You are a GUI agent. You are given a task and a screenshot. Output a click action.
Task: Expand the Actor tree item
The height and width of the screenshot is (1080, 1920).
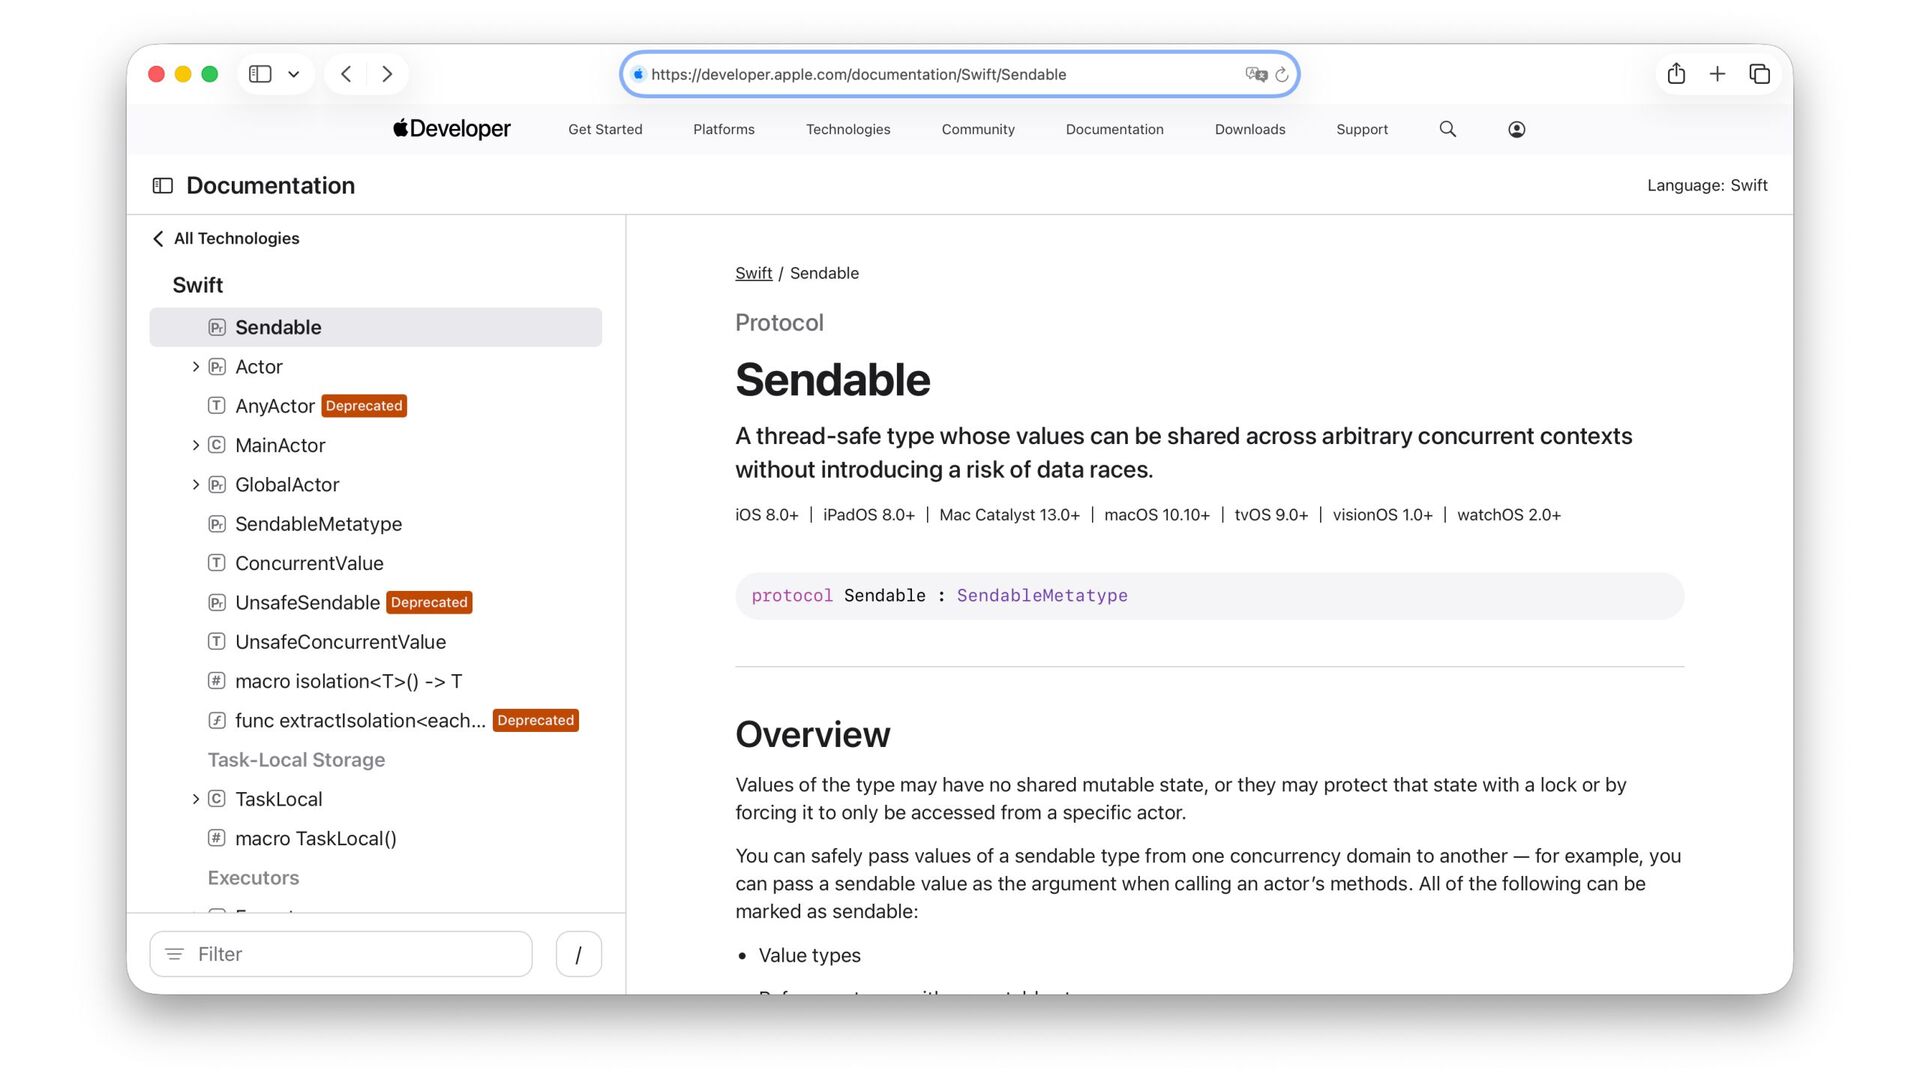[195, 367]
